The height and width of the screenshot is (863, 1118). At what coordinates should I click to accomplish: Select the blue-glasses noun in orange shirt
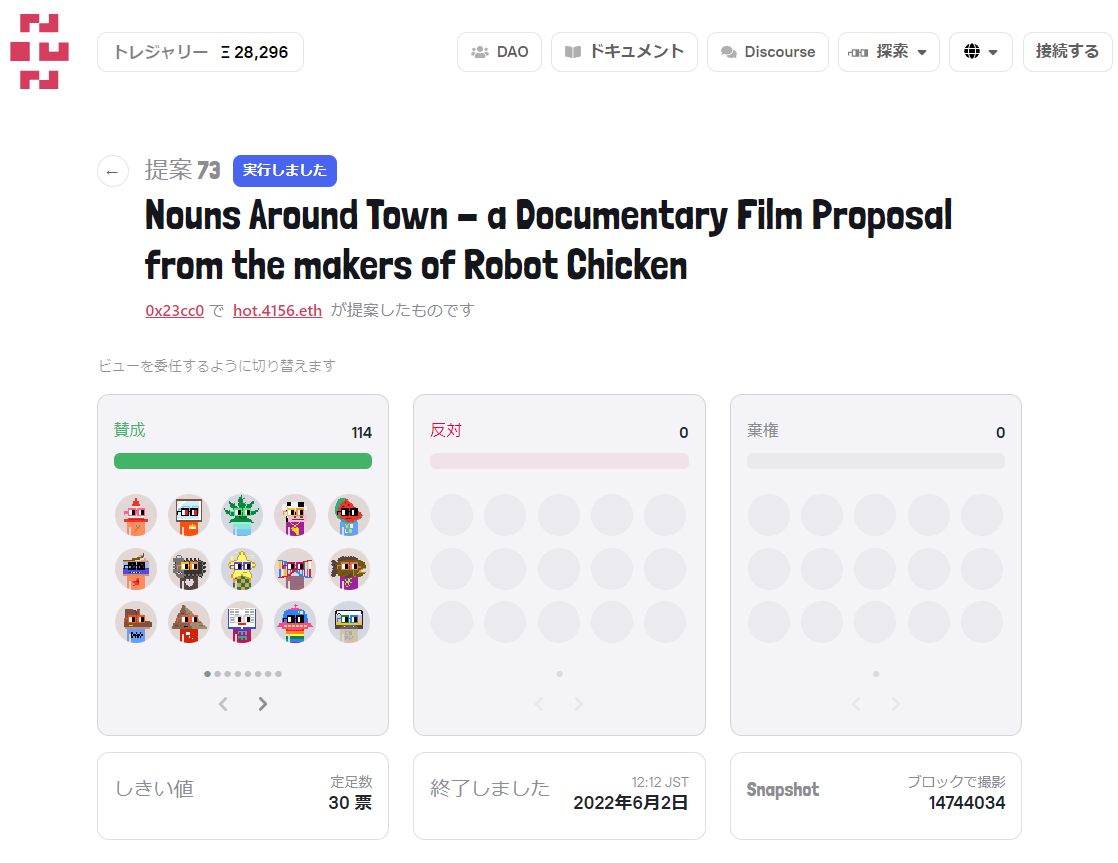click(x=135, y=569)
